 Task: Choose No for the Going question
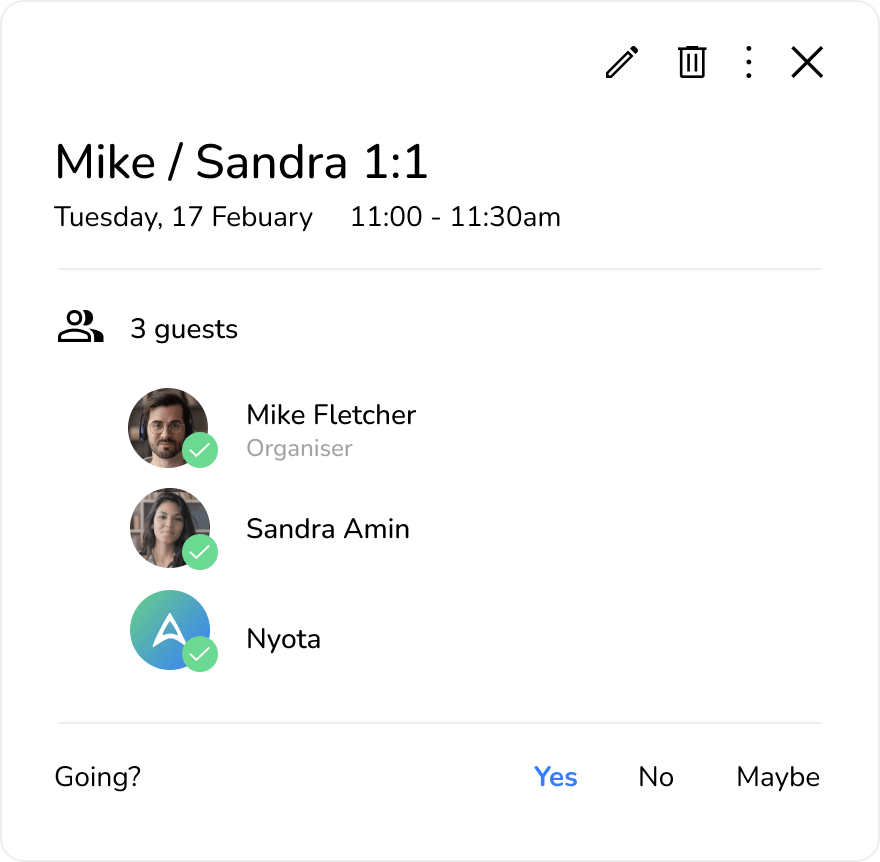pyautogui.click(x=656, y=777)
